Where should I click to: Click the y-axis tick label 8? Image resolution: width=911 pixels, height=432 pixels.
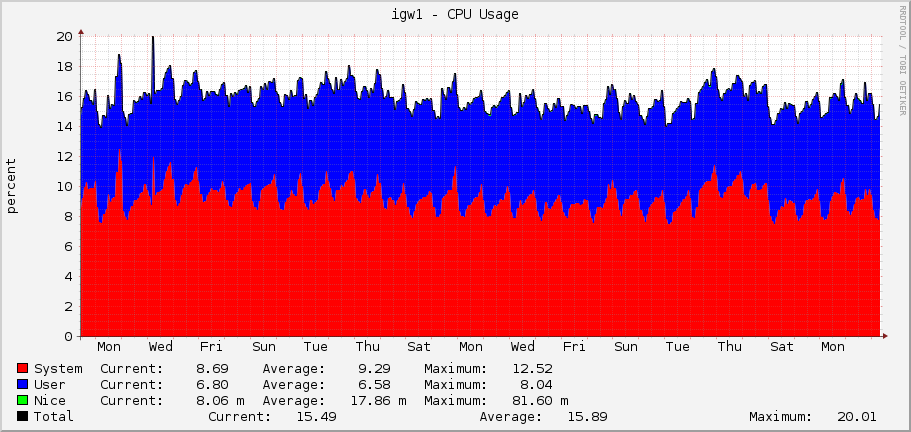pyautogui.click(x=69, y=217)
